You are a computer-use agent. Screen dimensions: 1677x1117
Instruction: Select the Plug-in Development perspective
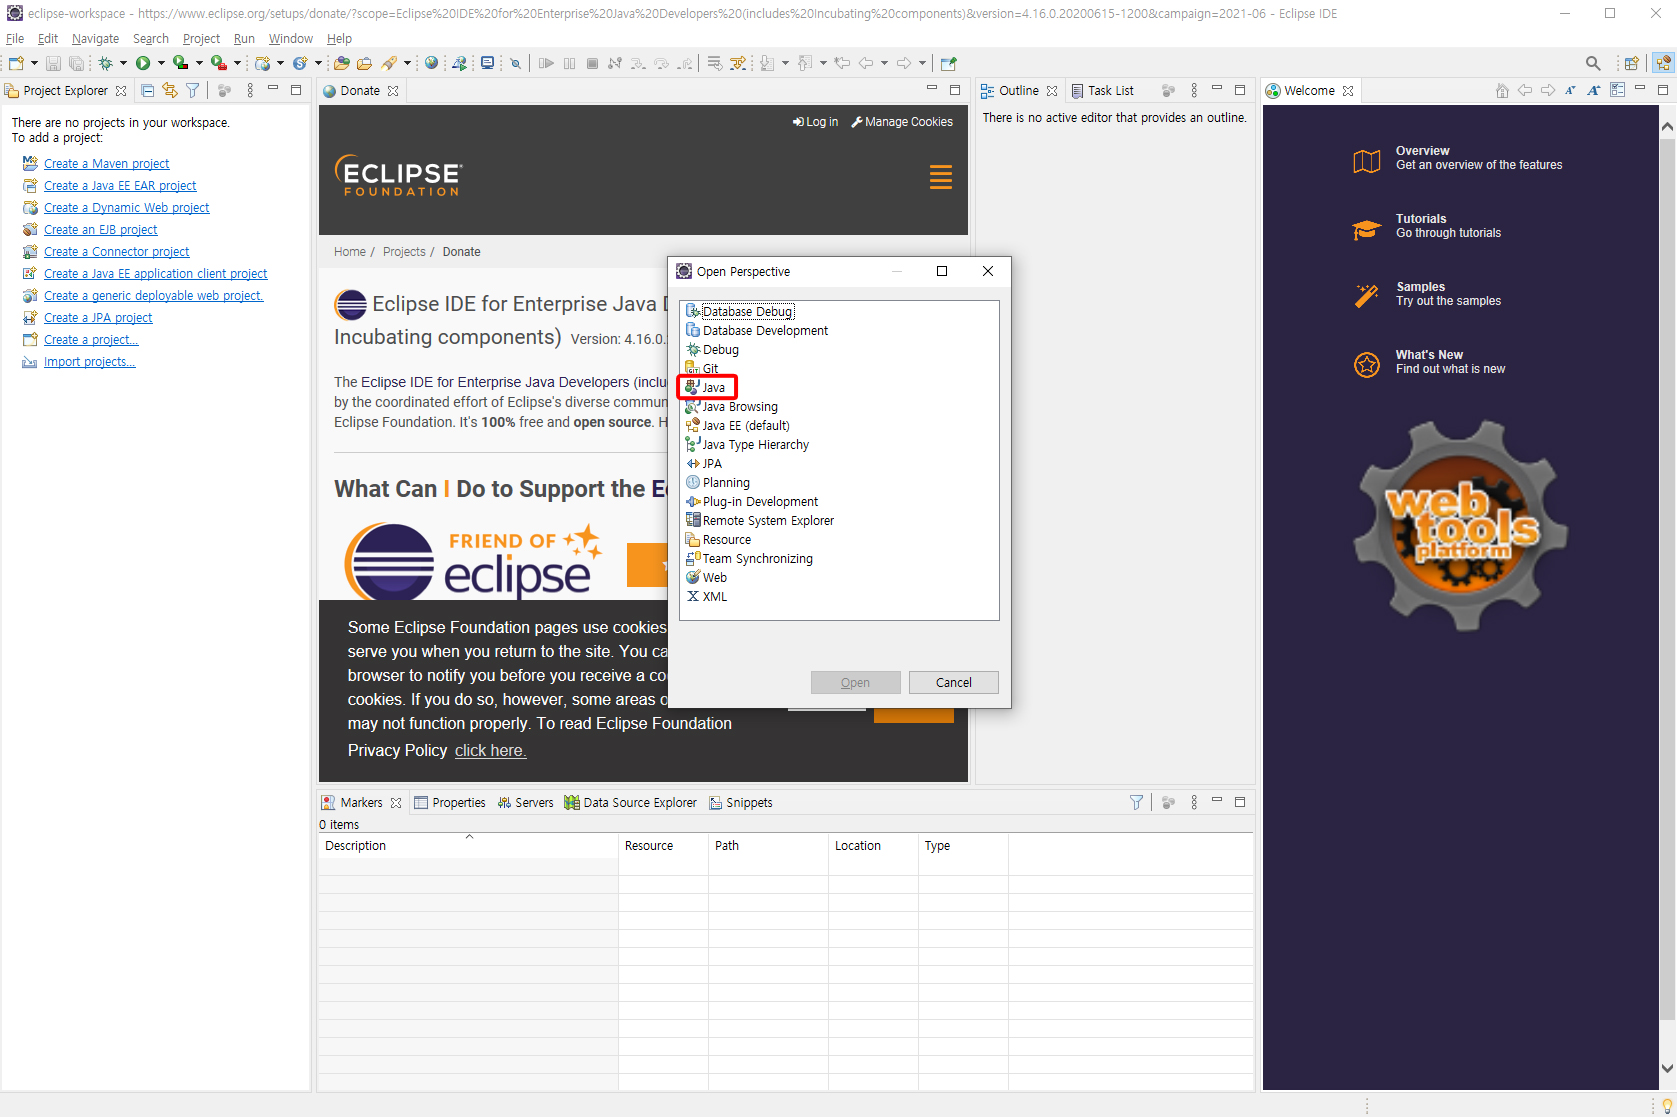click(752, 501)
